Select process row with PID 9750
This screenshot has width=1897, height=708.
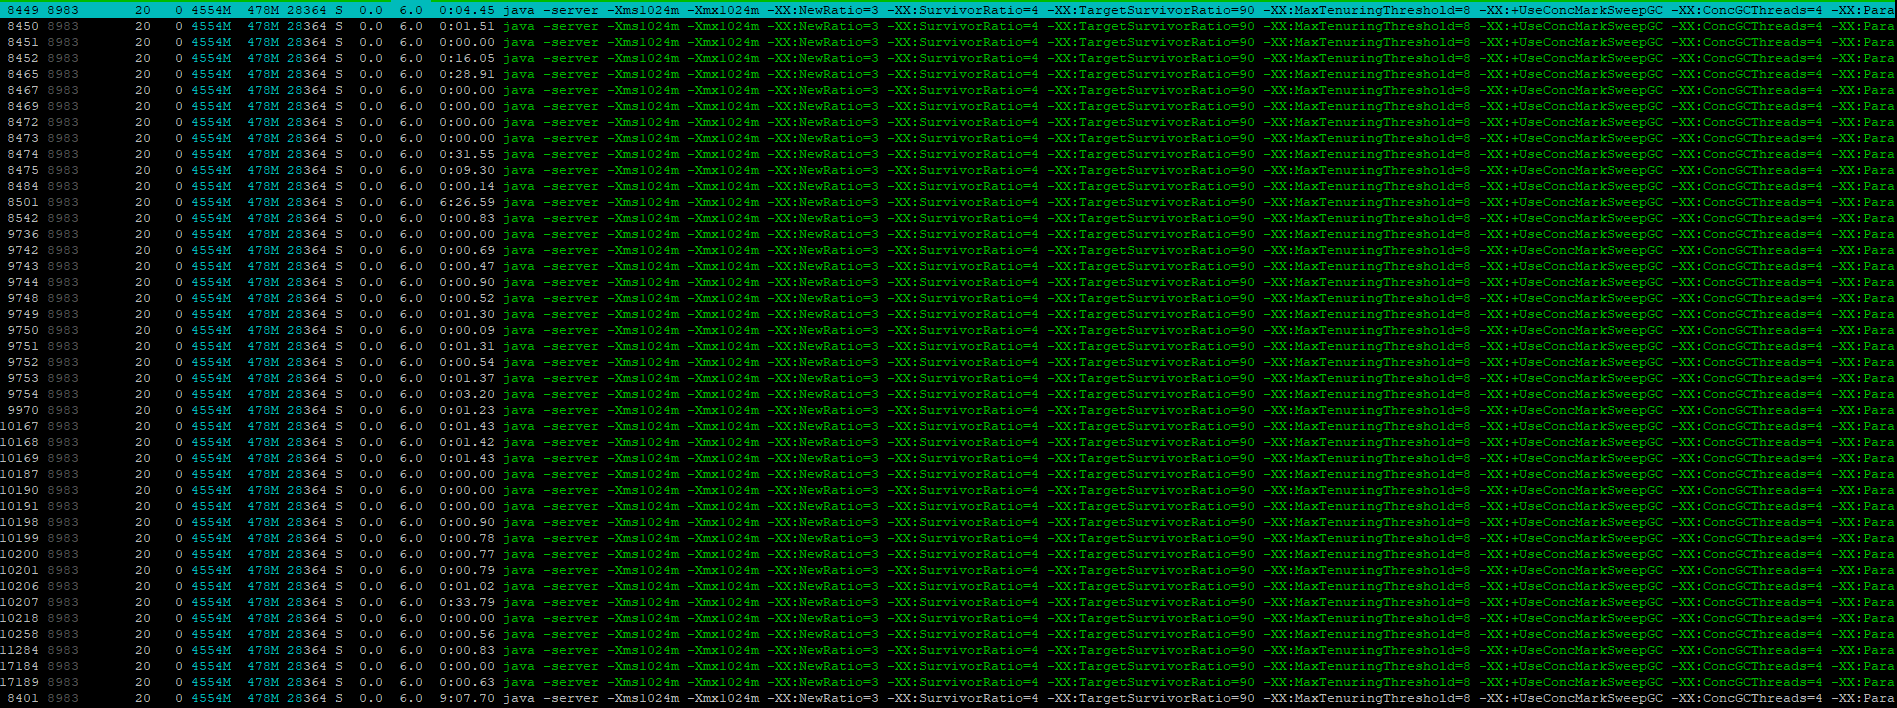tap(948, 330)
